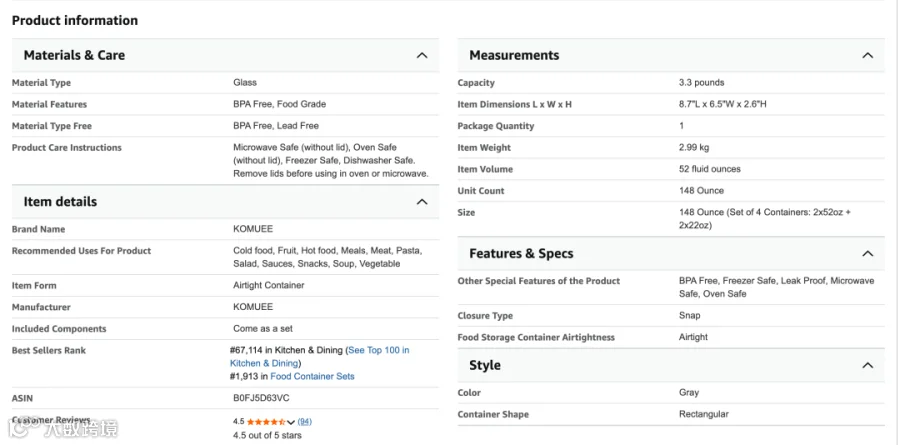Image resolution: width=900 pixels, height=445 pixels.
Task: Collapse the Style section chevron
Action: click(867, 365)
